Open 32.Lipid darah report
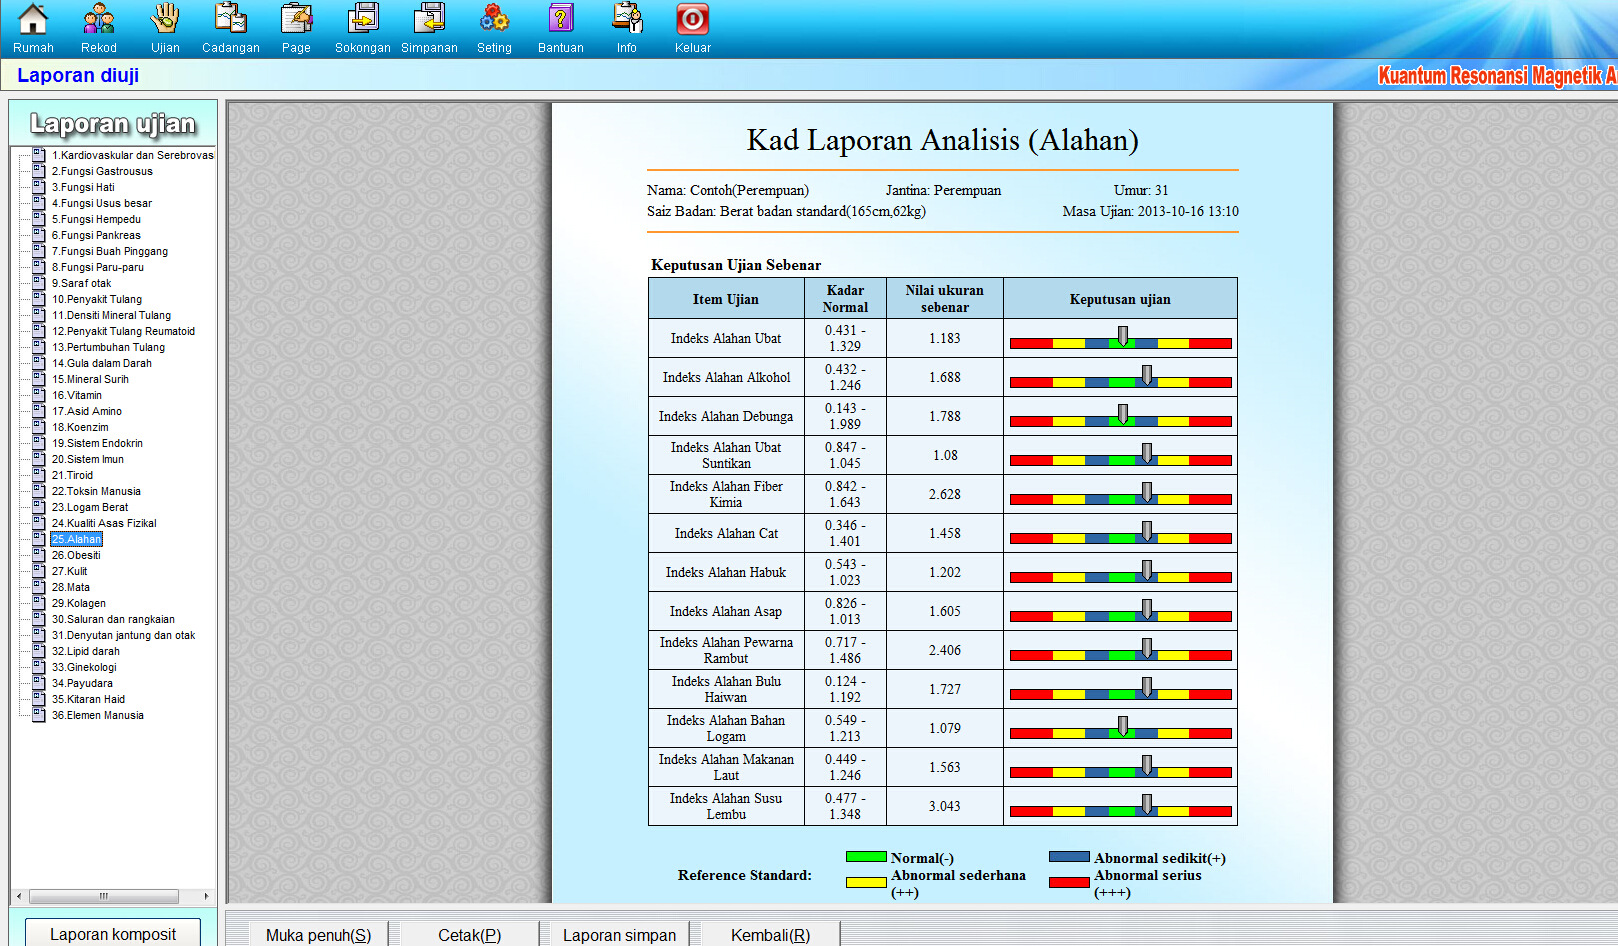The width and height of the screenshot is (1618, 946). (86, 651)
